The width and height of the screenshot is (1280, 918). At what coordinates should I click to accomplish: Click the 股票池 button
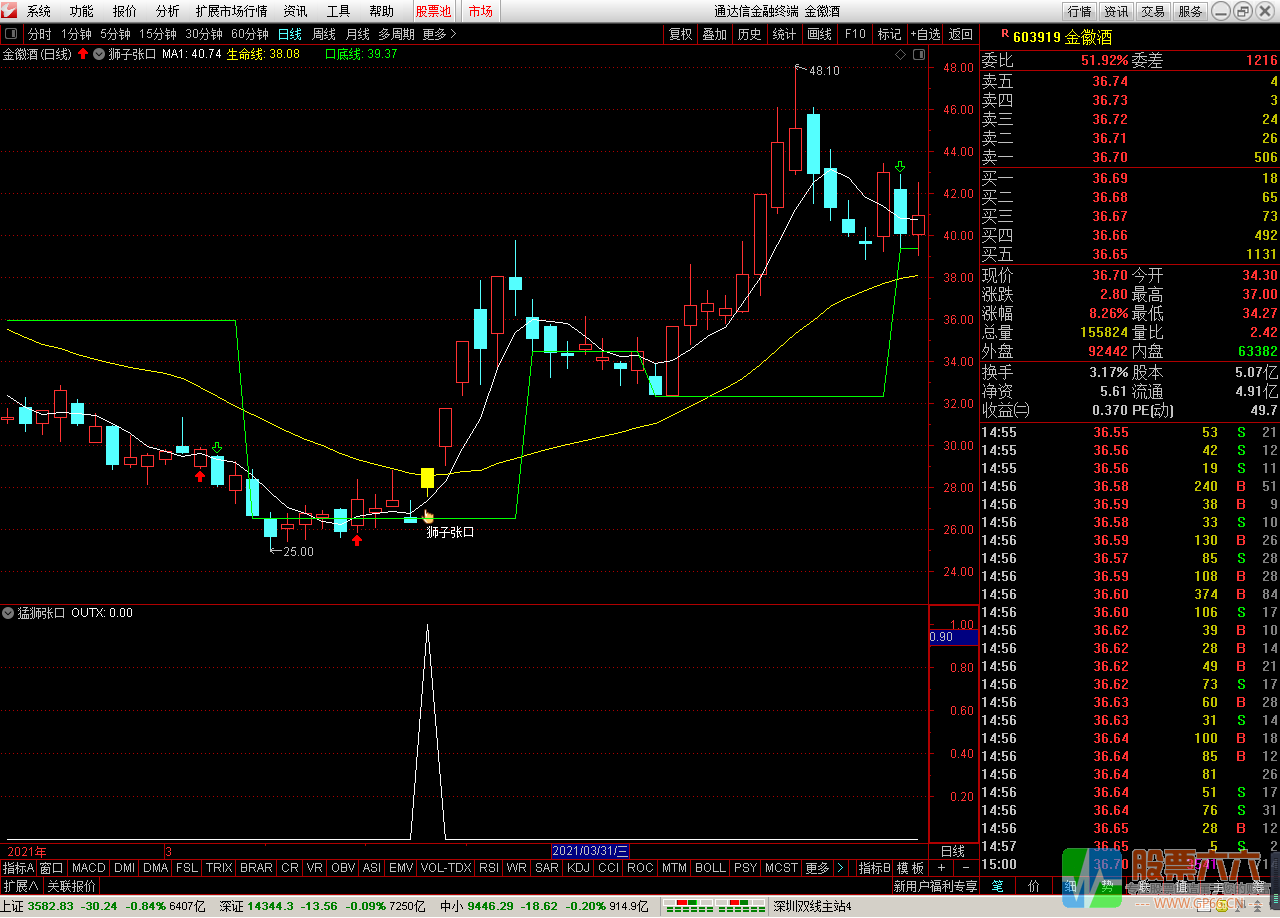pos(433,11)
